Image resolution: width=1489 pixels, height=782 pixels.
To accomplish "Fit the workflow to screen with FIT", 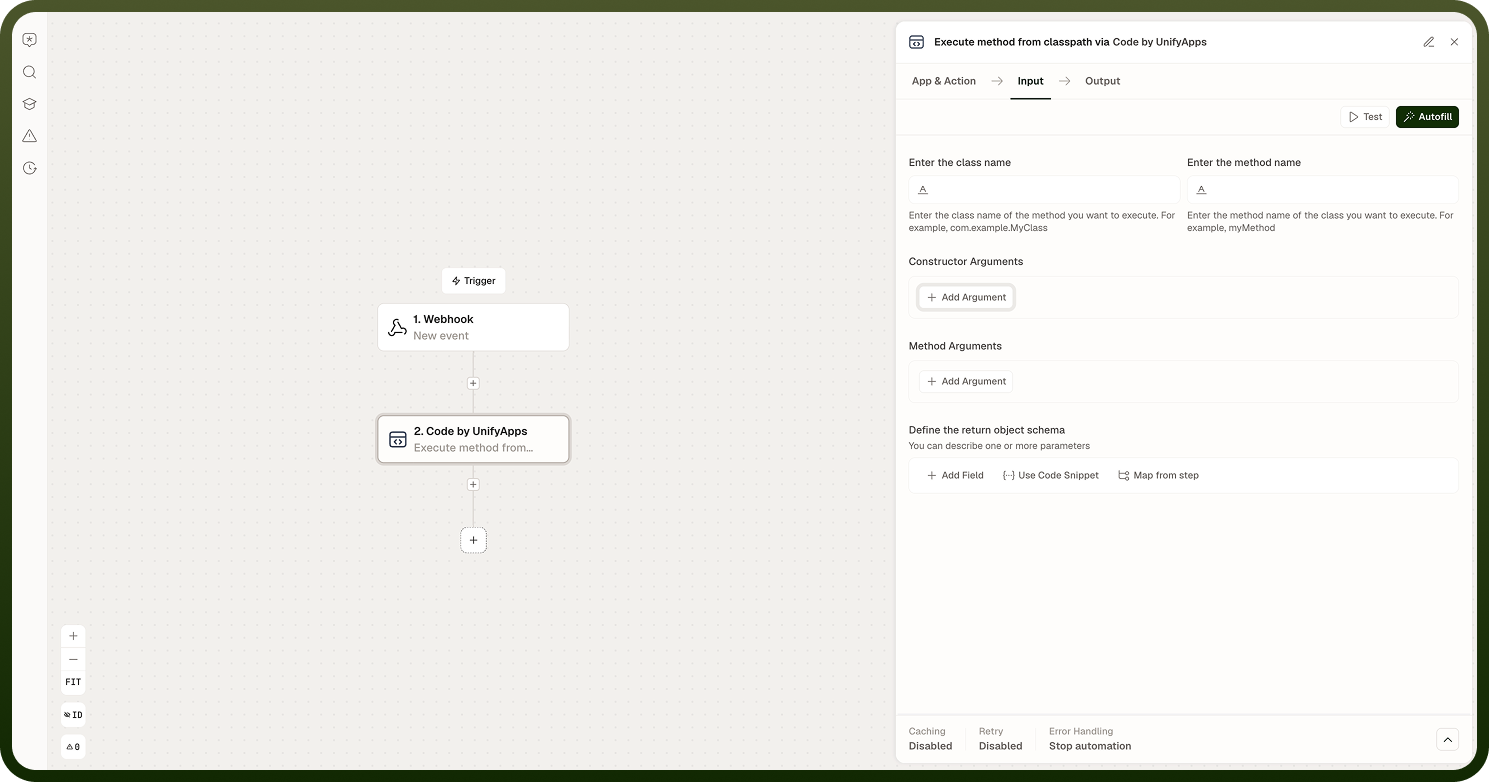I will coord(73,682).
